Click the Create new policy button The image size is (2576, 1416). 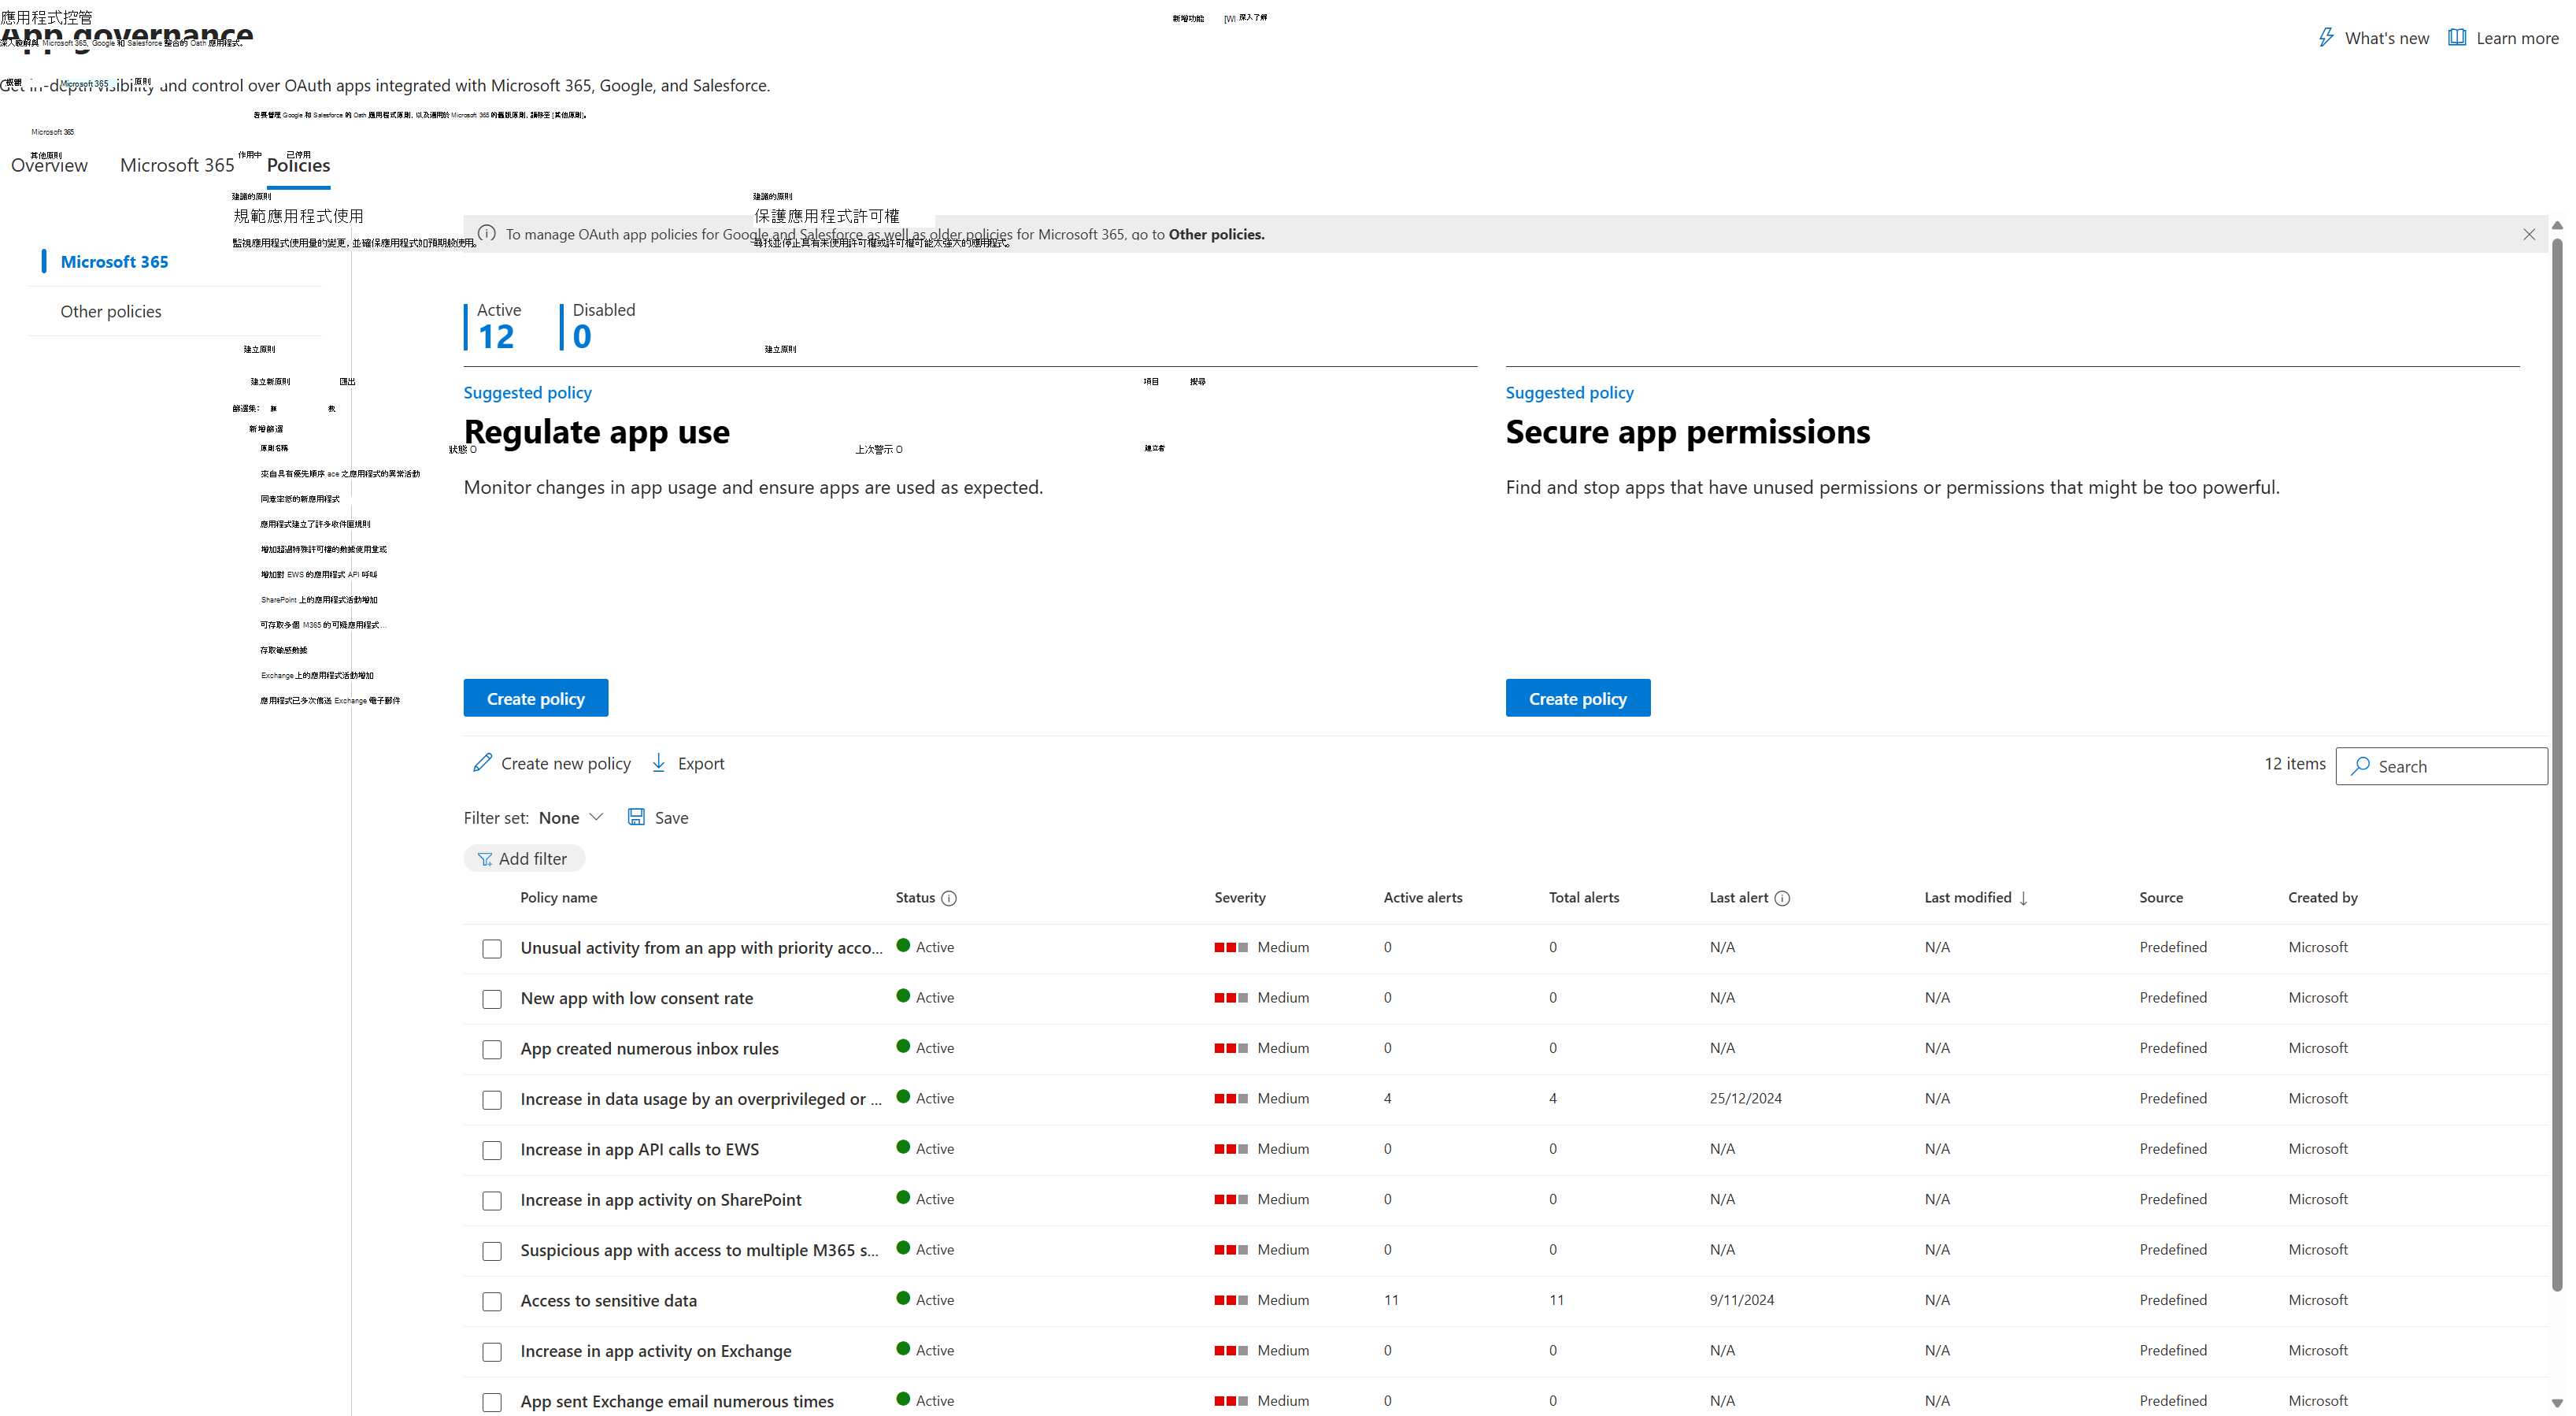click(x=552, y=763)
